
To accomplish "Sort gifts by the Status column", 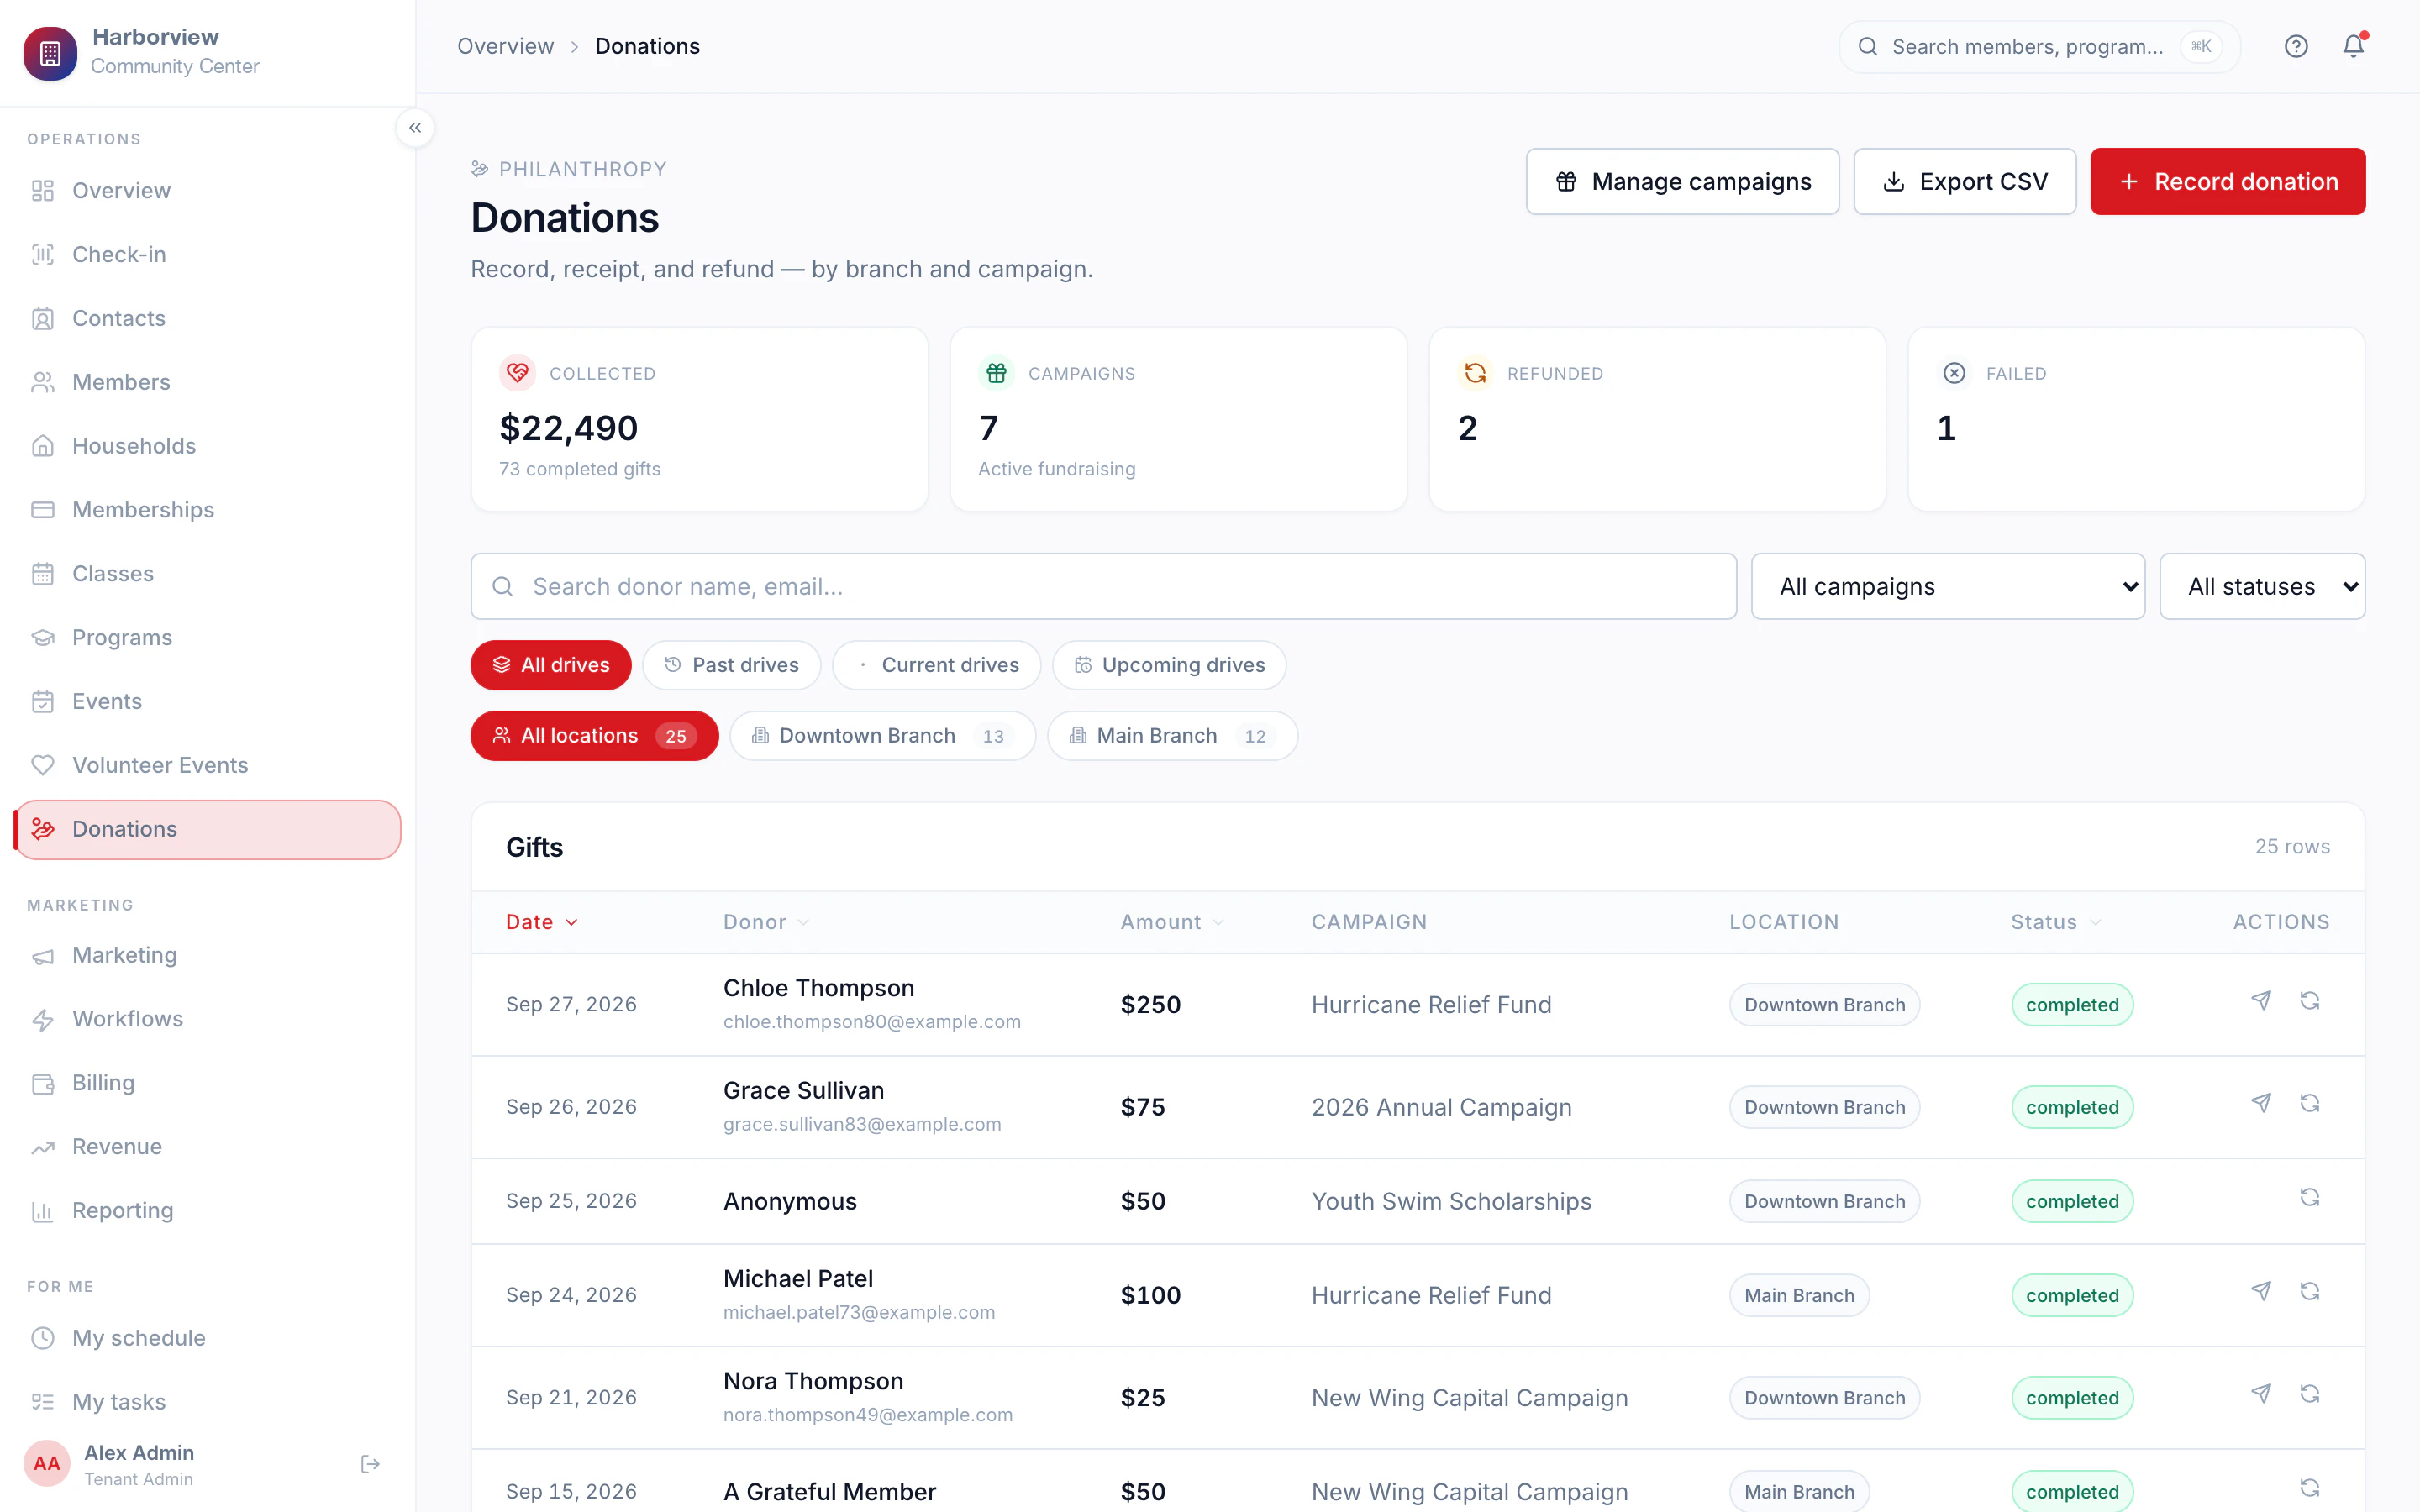I will click(2056, 922).
